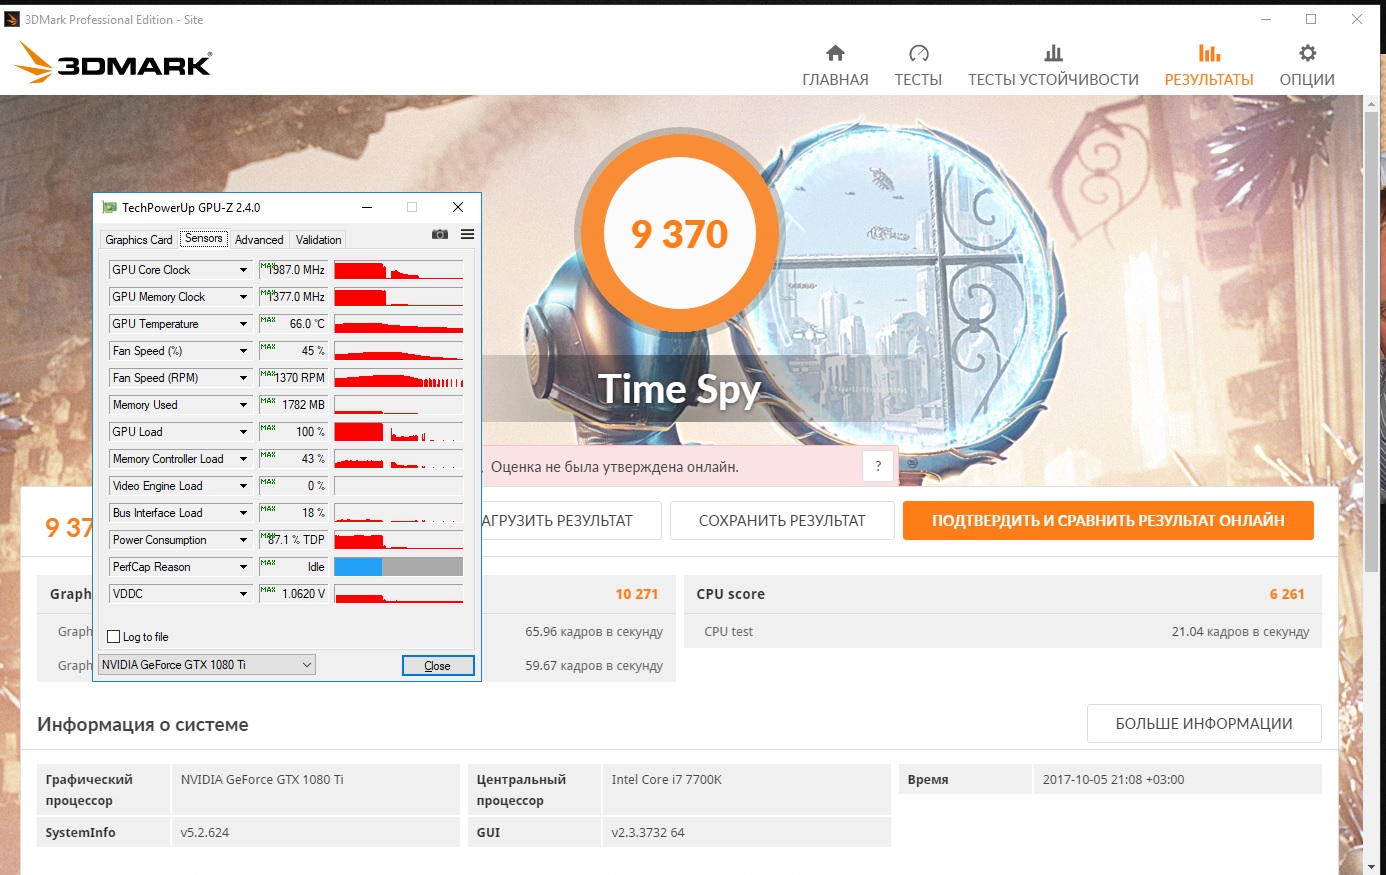Click the CPU score value 6 261
The image size is (1386, 875).
(1287, 594)
